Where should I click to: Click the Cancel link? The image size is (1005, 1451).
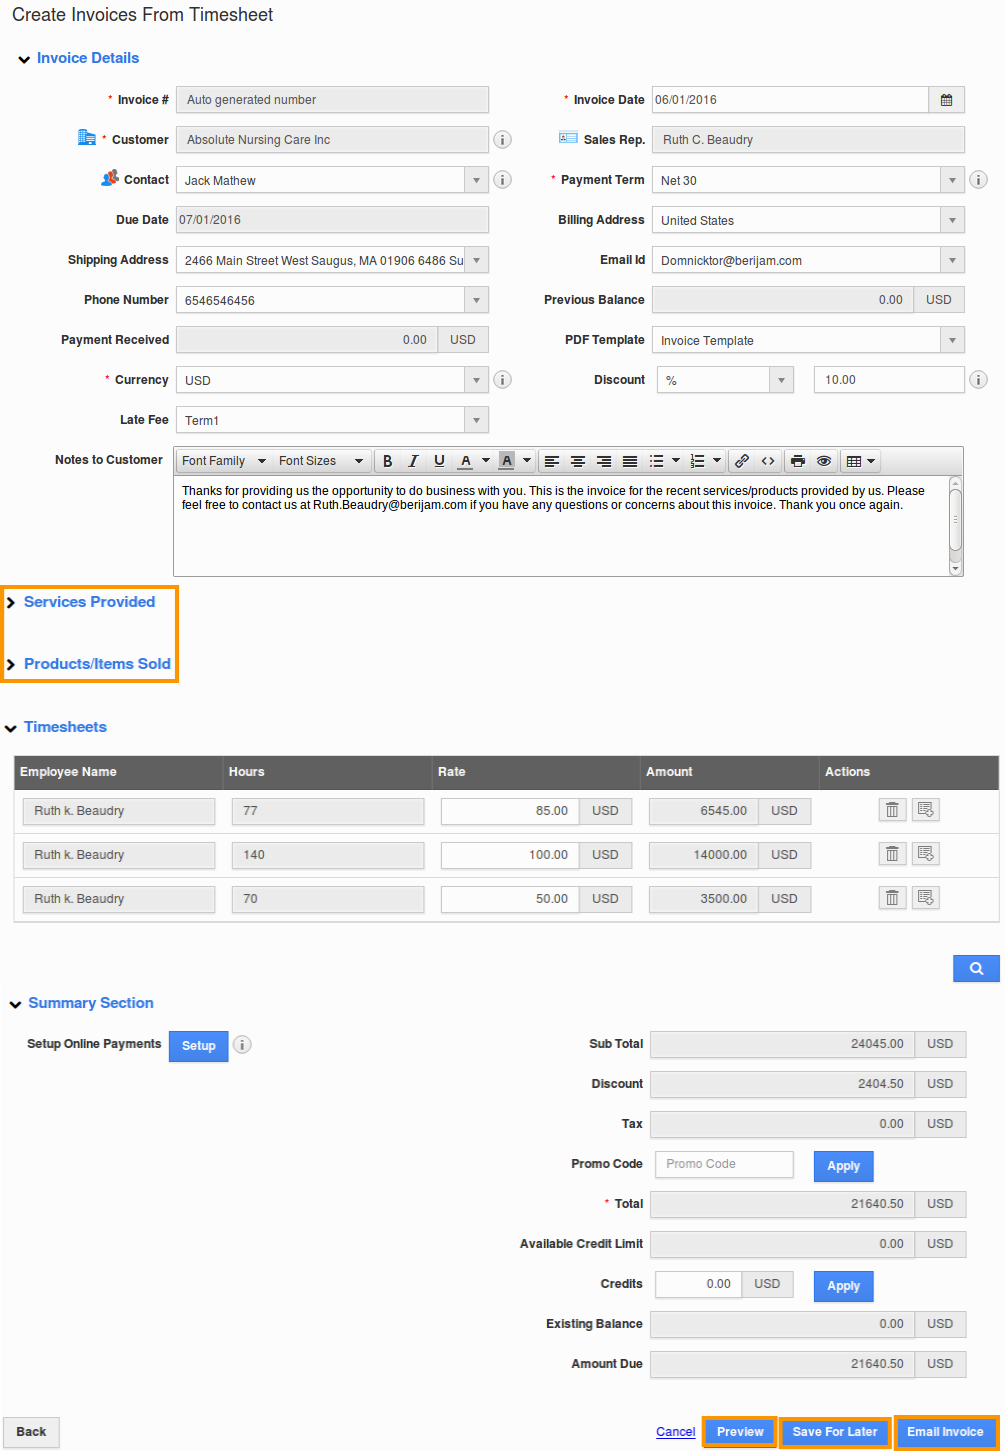tap(675, 1432)
